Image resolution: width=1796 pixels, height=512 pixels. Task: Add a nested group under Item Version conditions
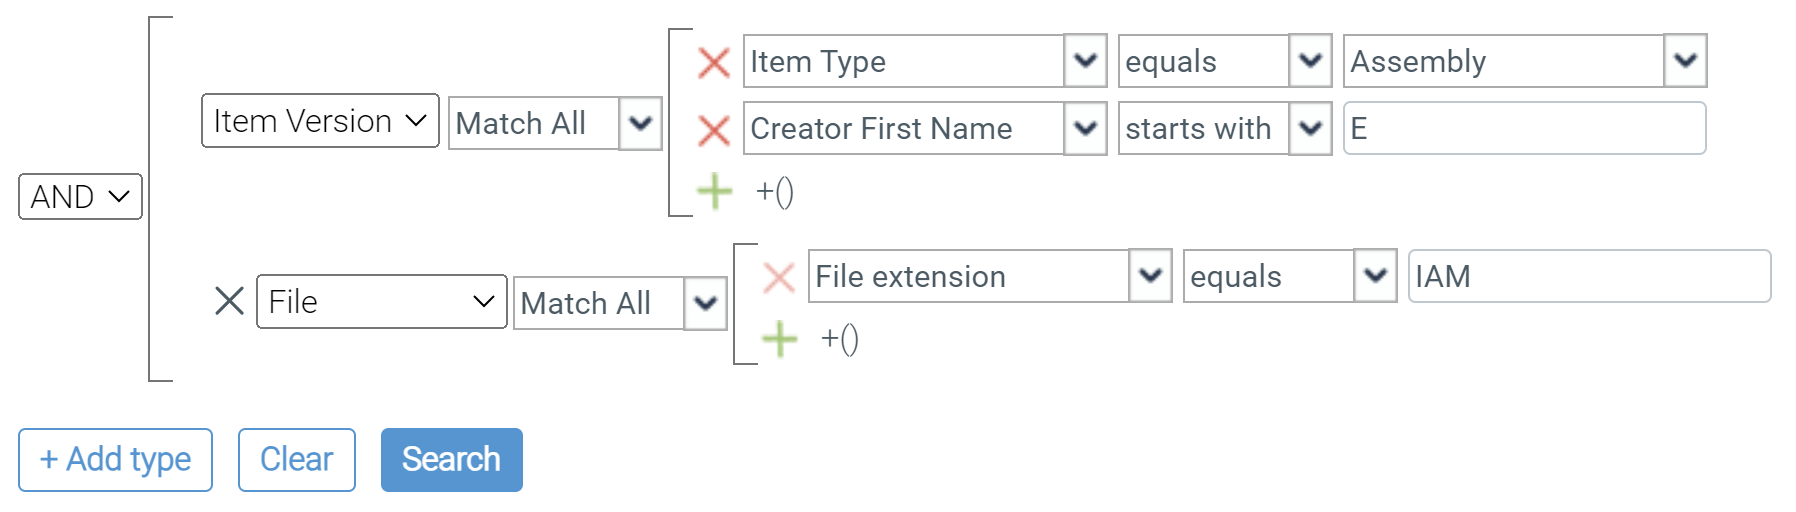[x=775, y=191]
